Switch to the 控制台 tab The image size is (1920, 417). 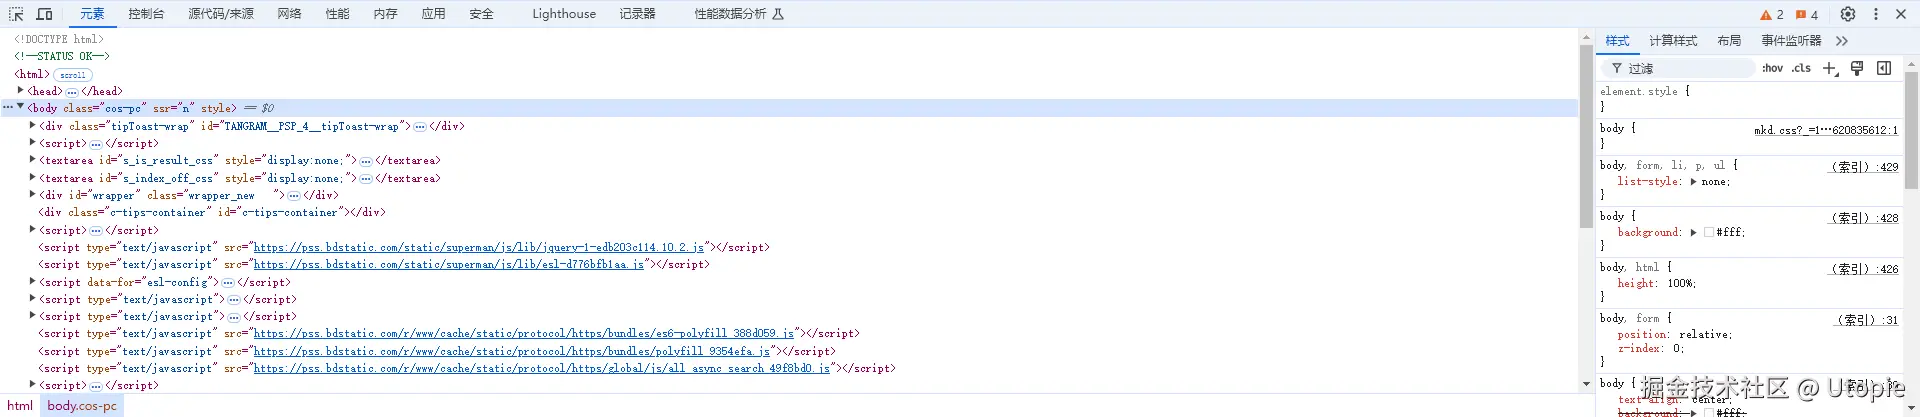(146, 14)
